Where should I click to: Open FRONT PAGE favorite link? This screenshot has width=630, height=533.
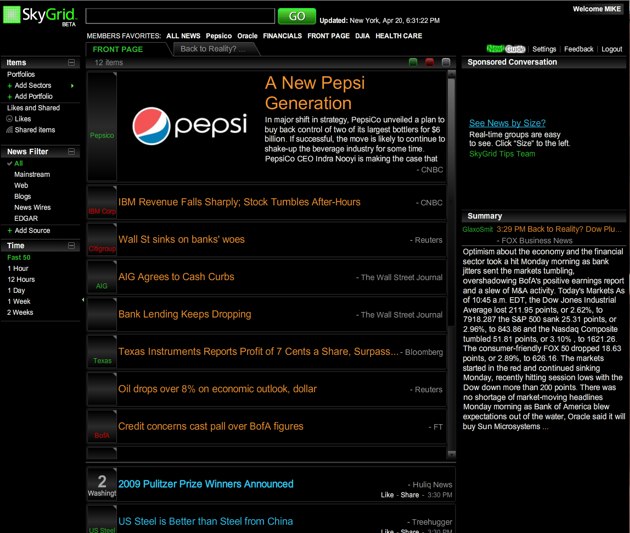click(329, 36)
